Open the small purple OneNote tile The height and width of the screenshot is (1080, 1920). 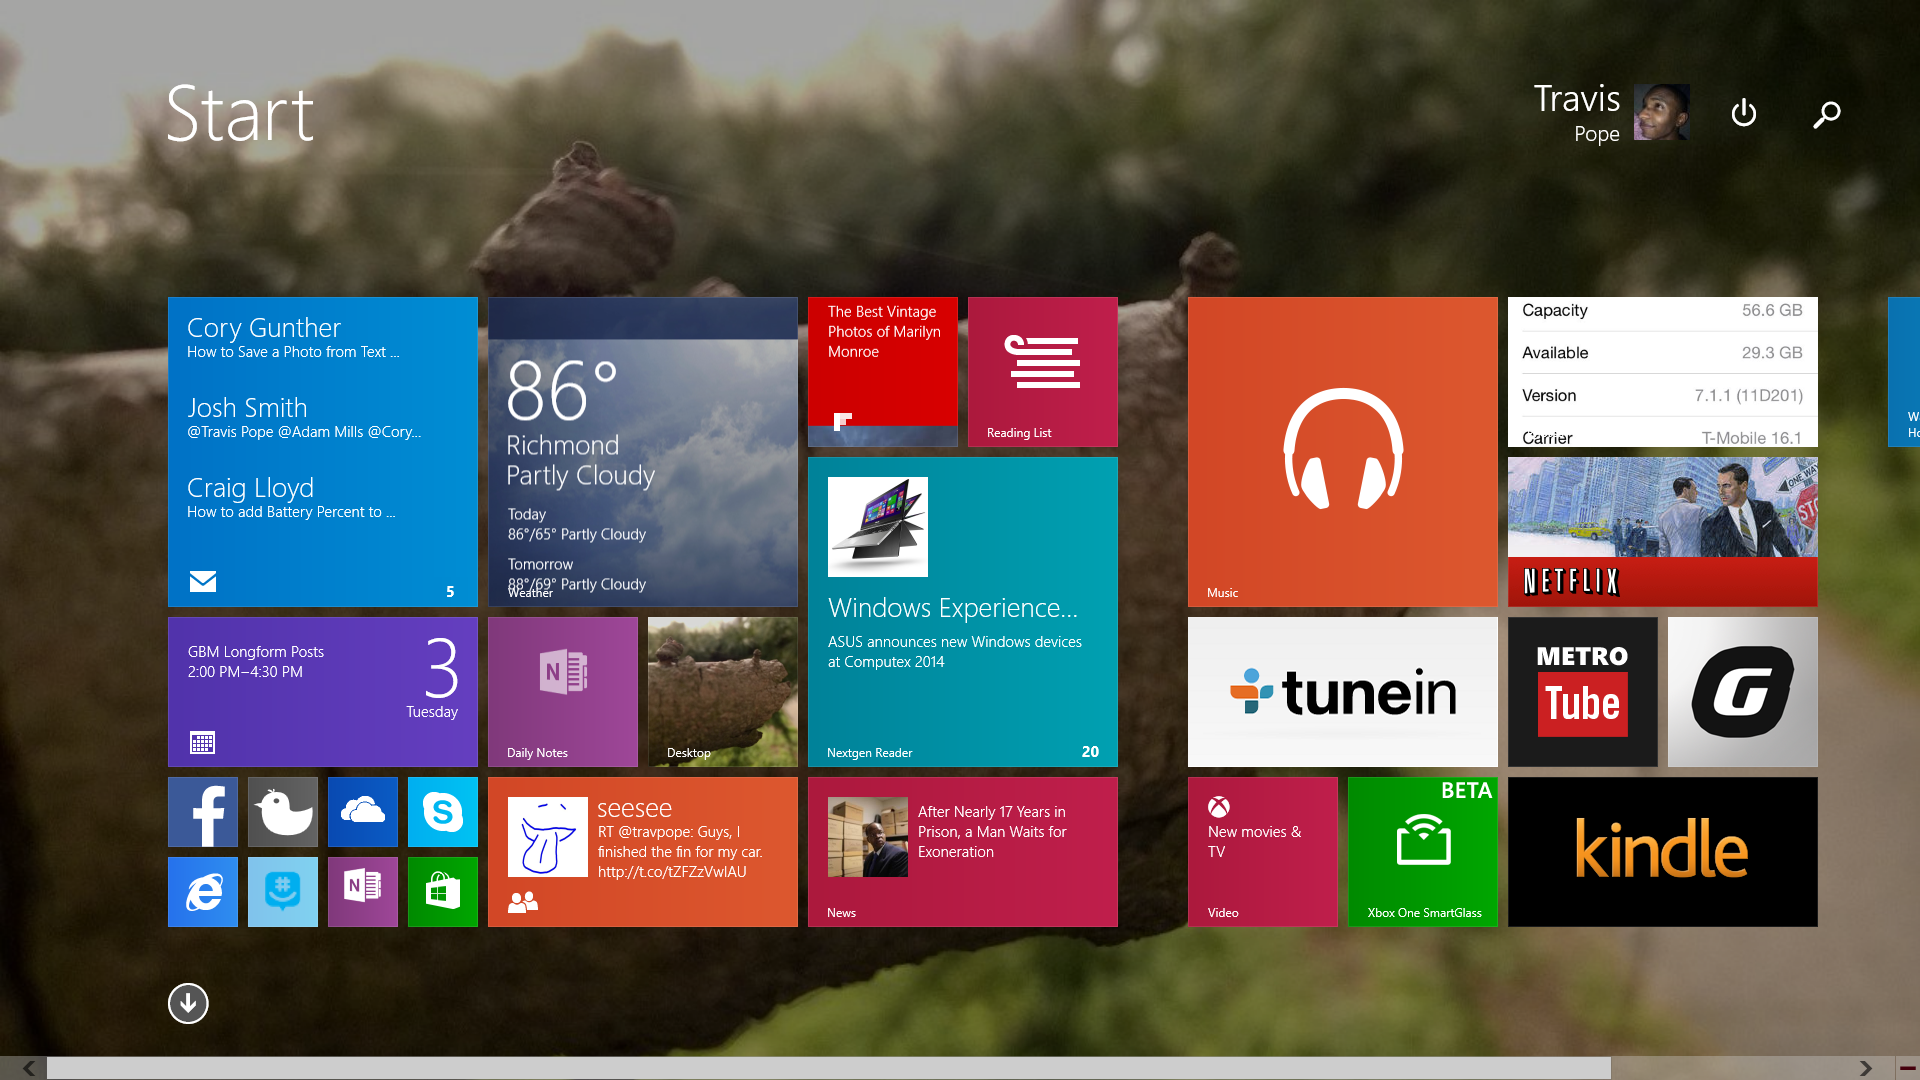(363, 892)
